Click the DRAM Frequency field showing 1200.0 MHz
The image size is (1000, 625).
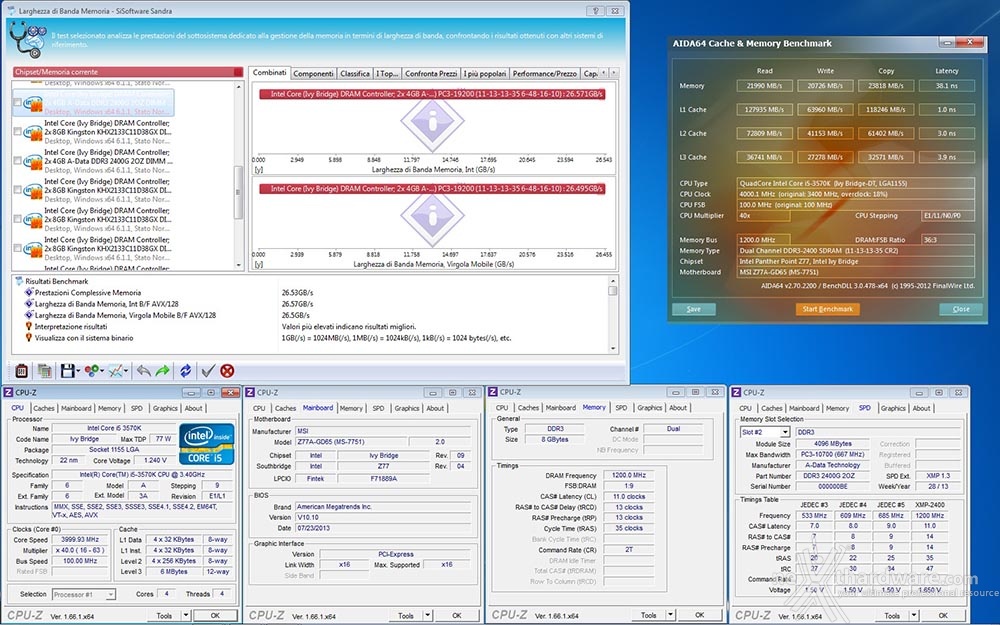(628, 475)
